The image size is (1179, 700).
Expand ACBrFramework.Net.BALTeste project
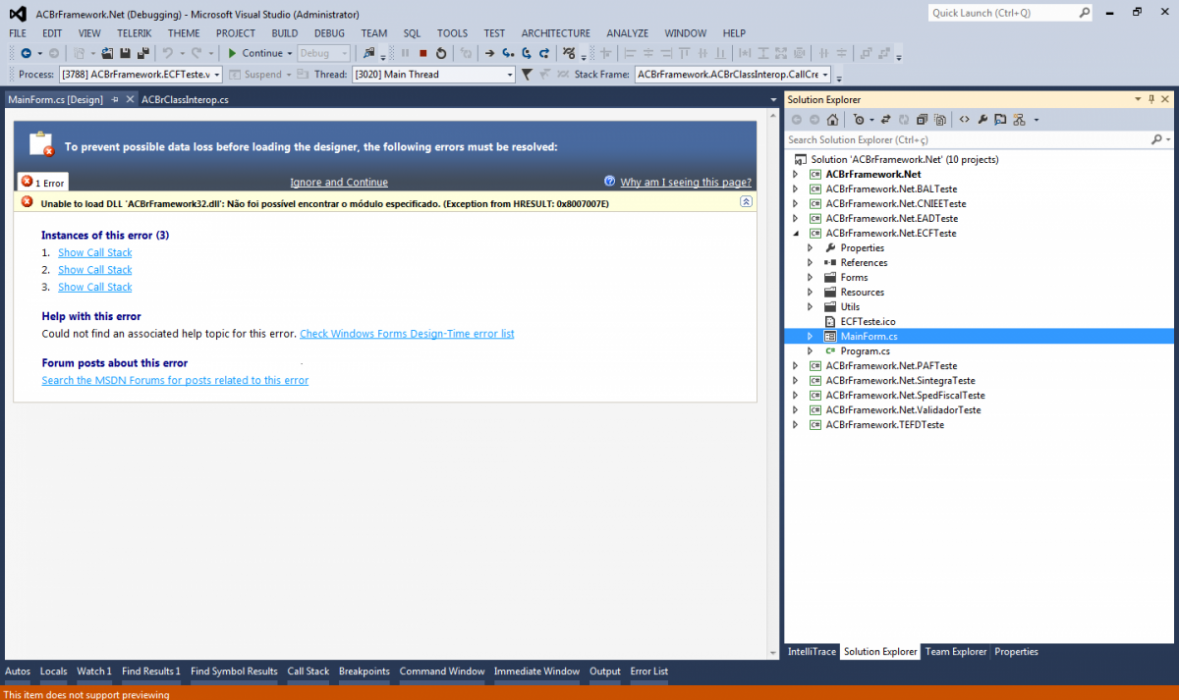[796, 189]
